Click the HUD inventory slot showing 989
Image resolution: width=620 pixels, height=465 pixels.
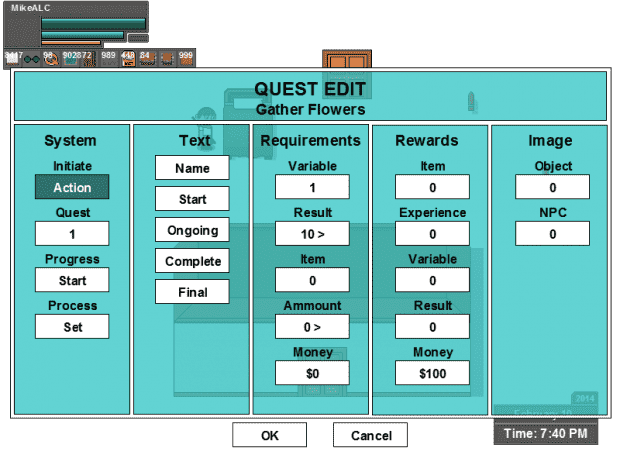click(x=108, y=58)
